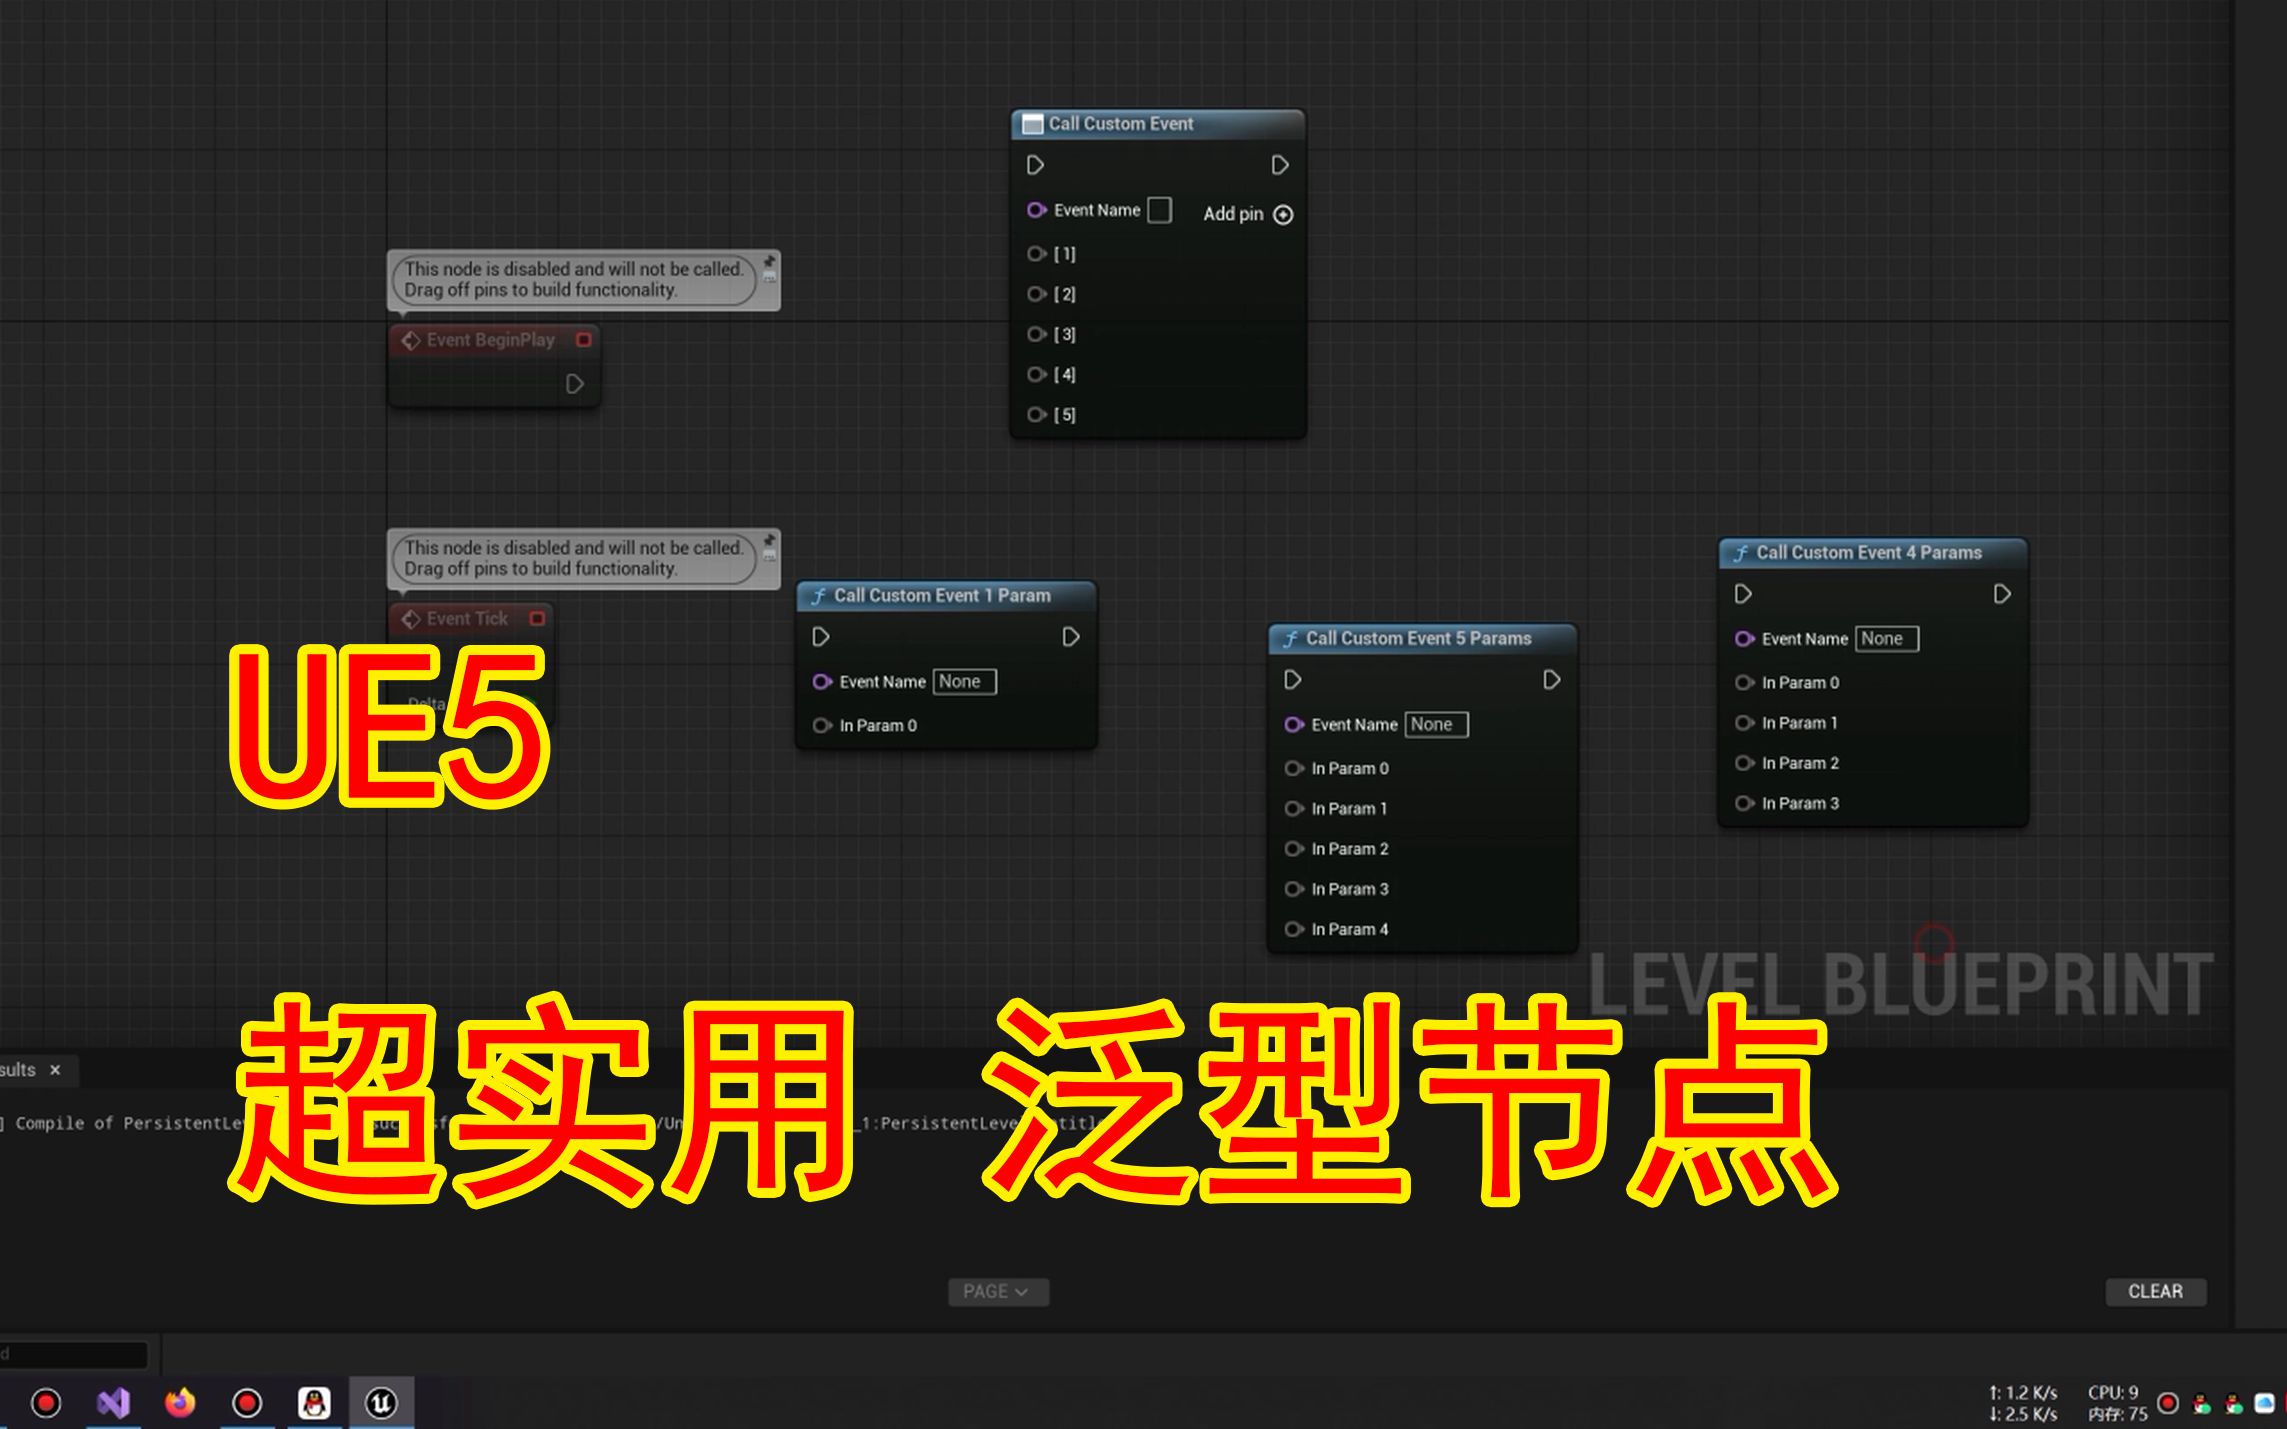Viewport: 2287px width, 1429px height.
Task: Click 1 Param node output execution pin
Action: click(x=1070, y=637)
